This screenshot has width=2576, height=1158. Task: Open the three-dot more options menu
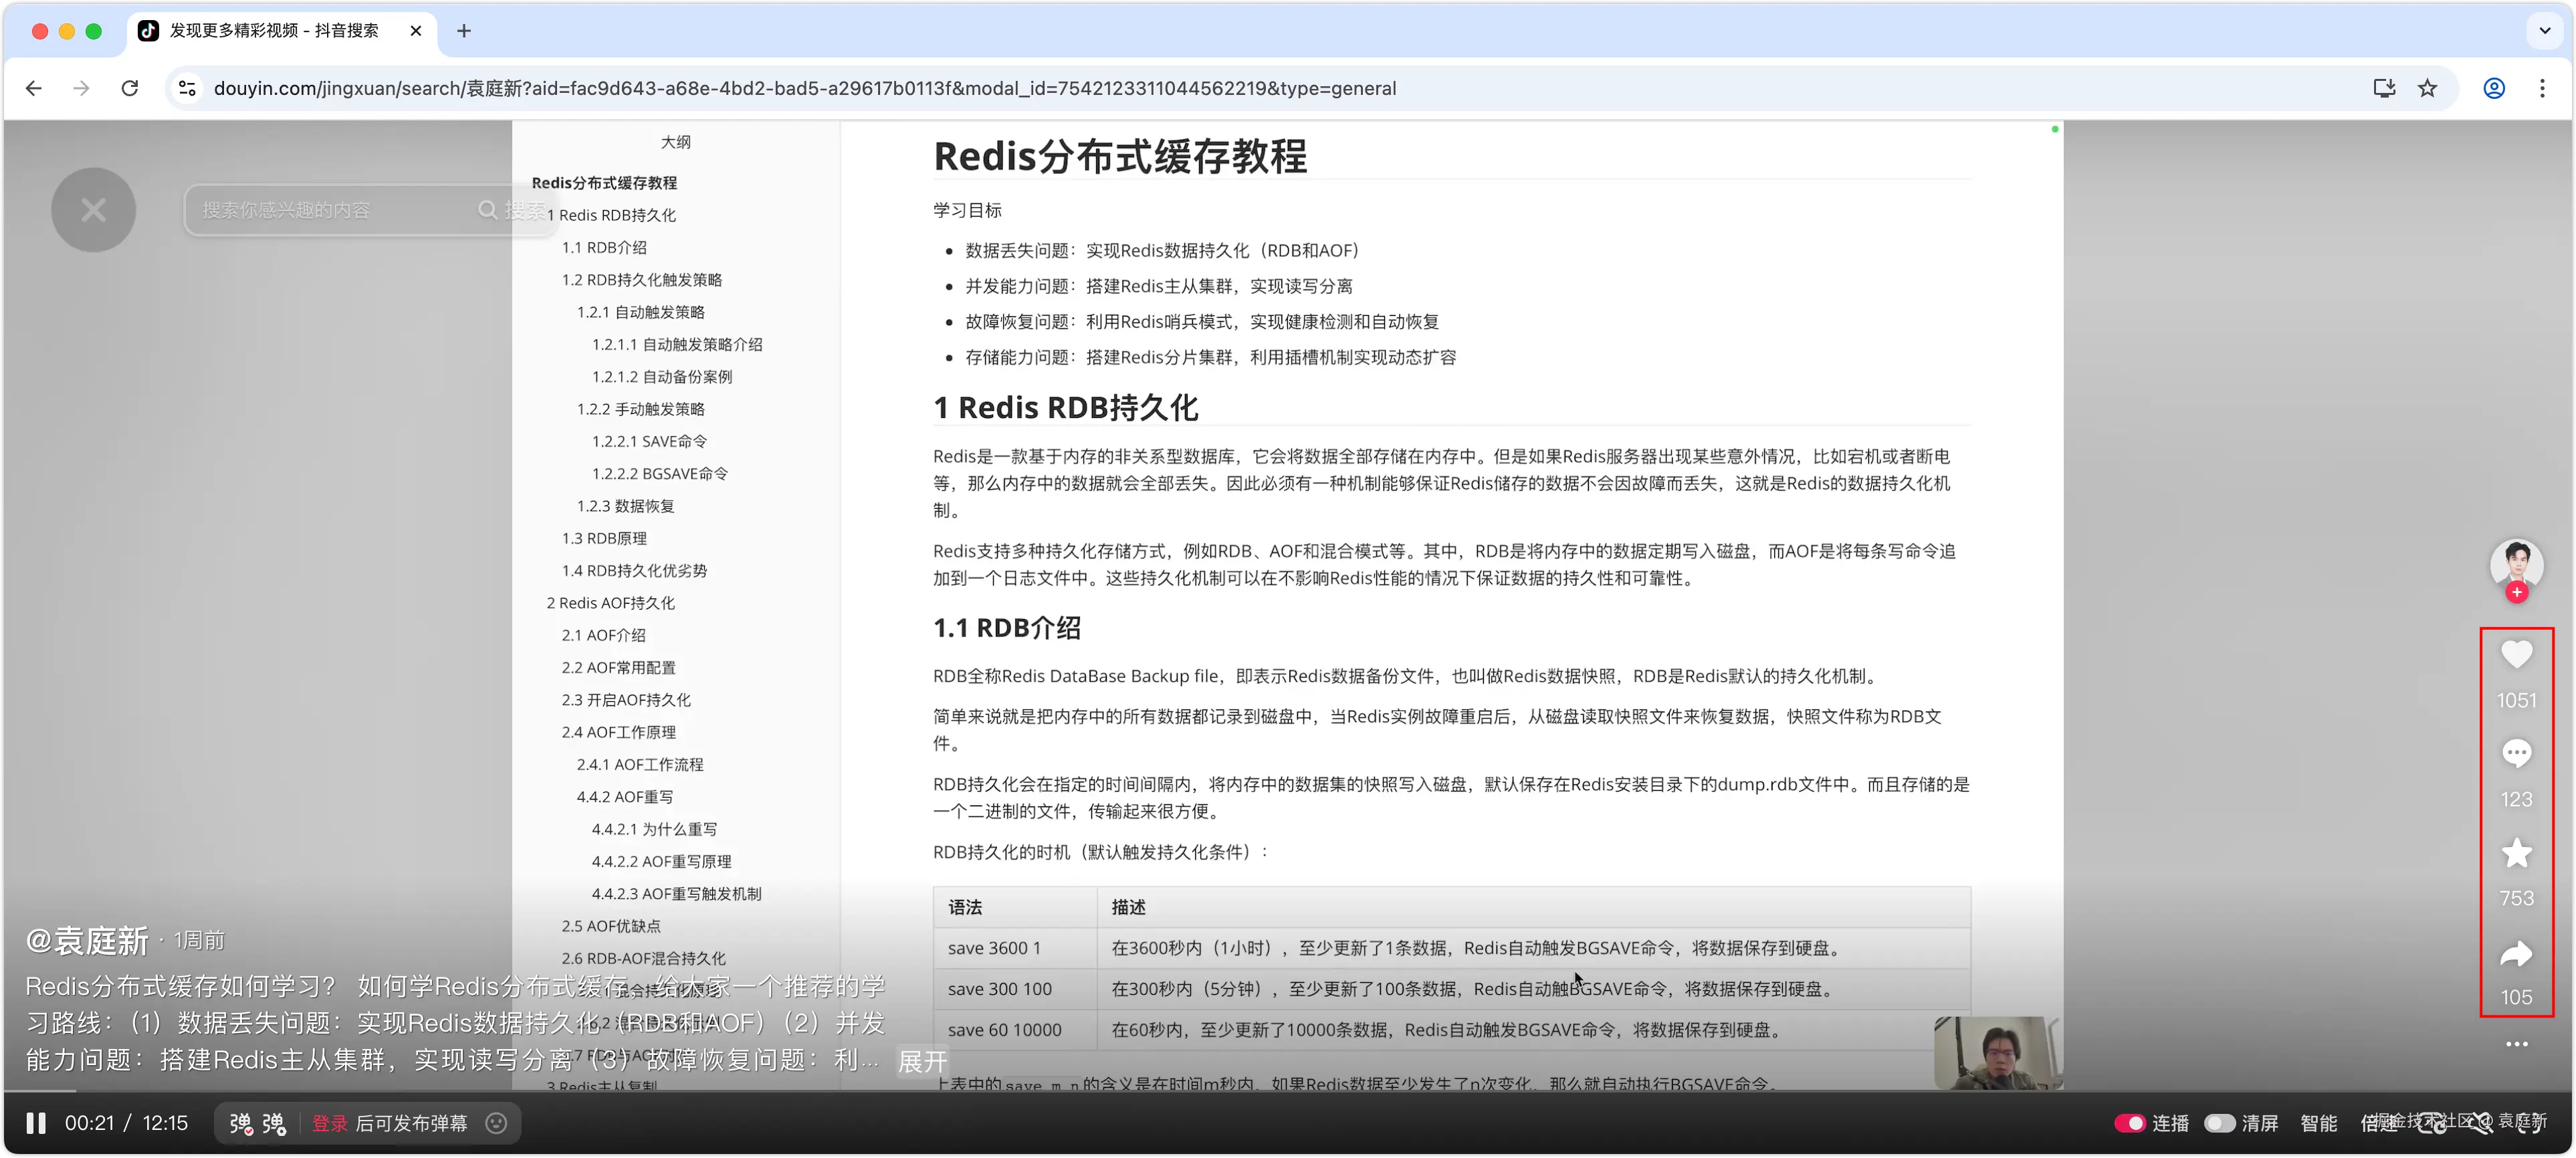coord(2516,1044)
